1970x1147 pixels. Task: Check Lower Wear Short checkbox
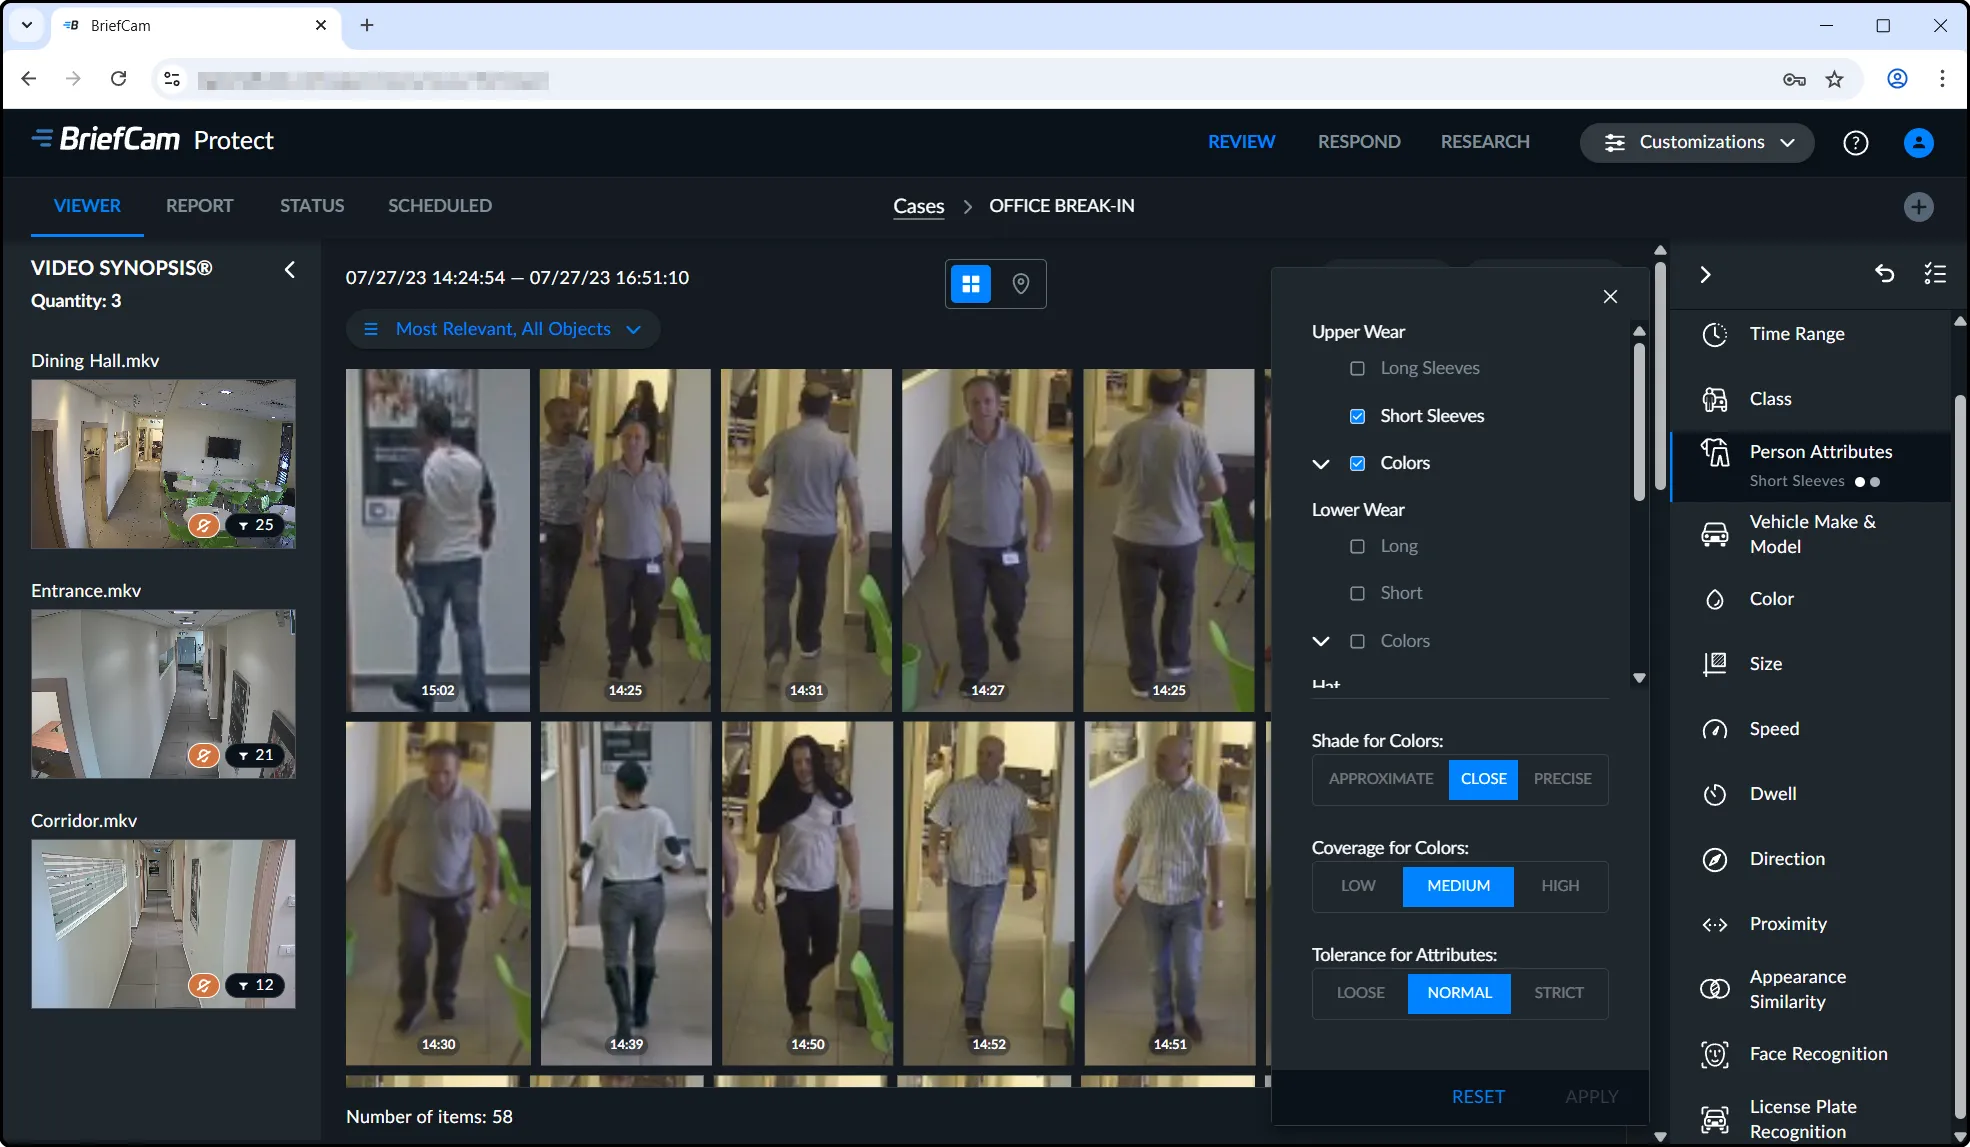1357,594
